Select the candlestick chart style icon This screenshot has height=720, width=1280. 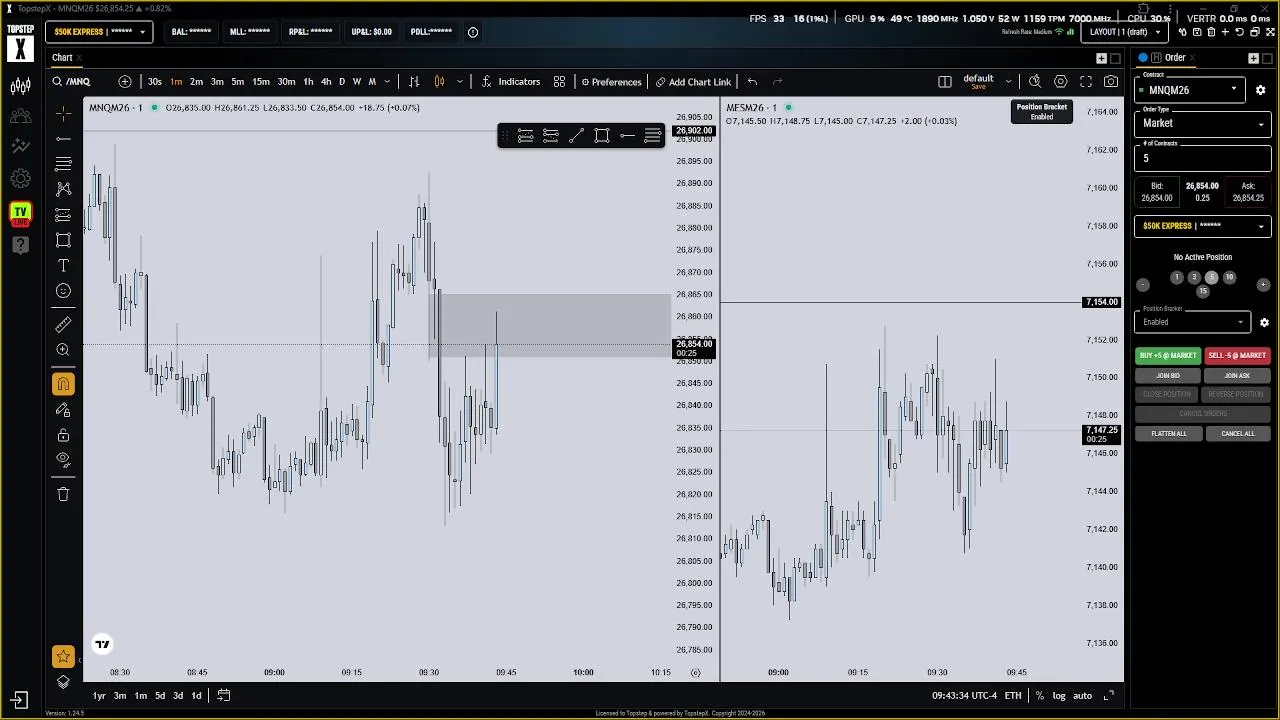(439, 82)
